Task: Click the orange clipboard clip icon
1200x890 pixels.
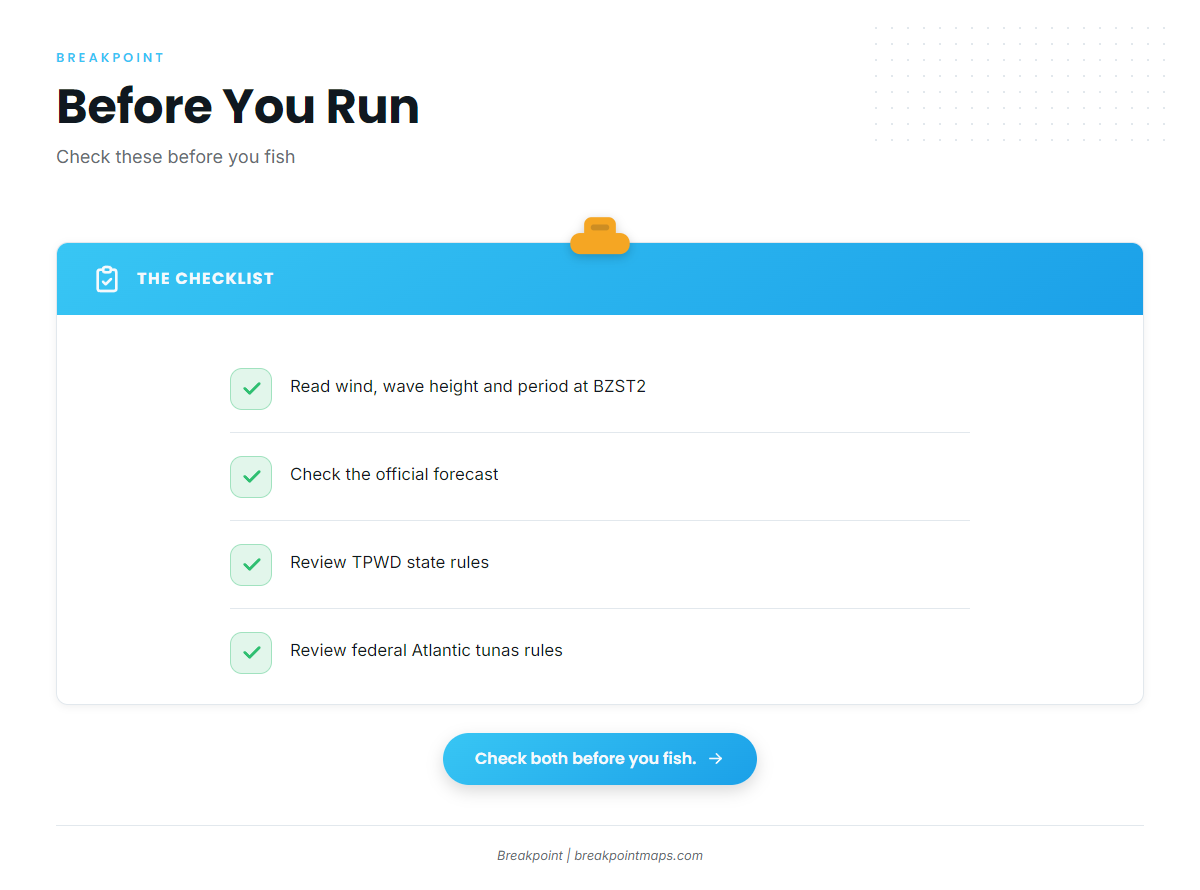Action: pyautogui.click(x=600, y=236)
